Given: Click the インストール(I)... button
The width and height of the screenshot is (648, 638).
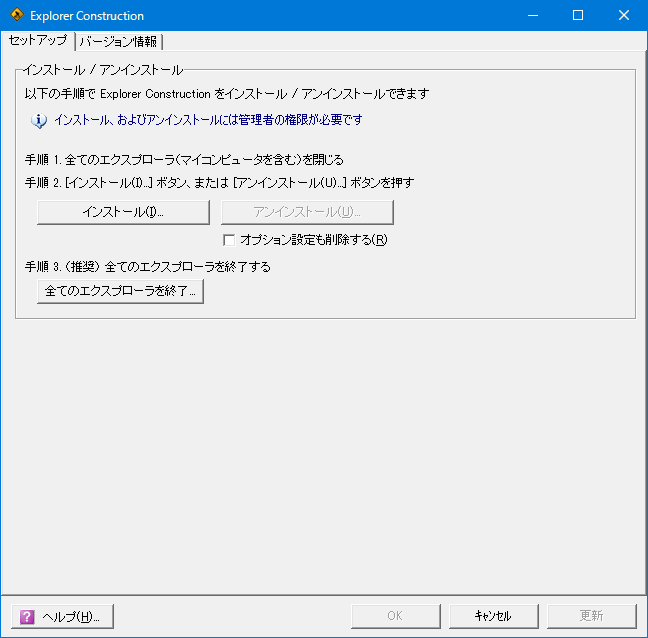Looking at the screenshot, I should click(123, 212).
